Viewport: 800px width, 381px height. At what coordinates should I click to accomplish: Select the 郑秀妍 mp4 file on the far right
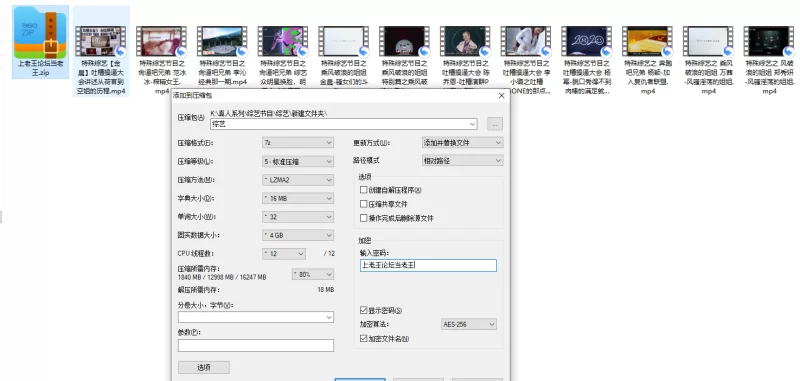coord(768,41)
